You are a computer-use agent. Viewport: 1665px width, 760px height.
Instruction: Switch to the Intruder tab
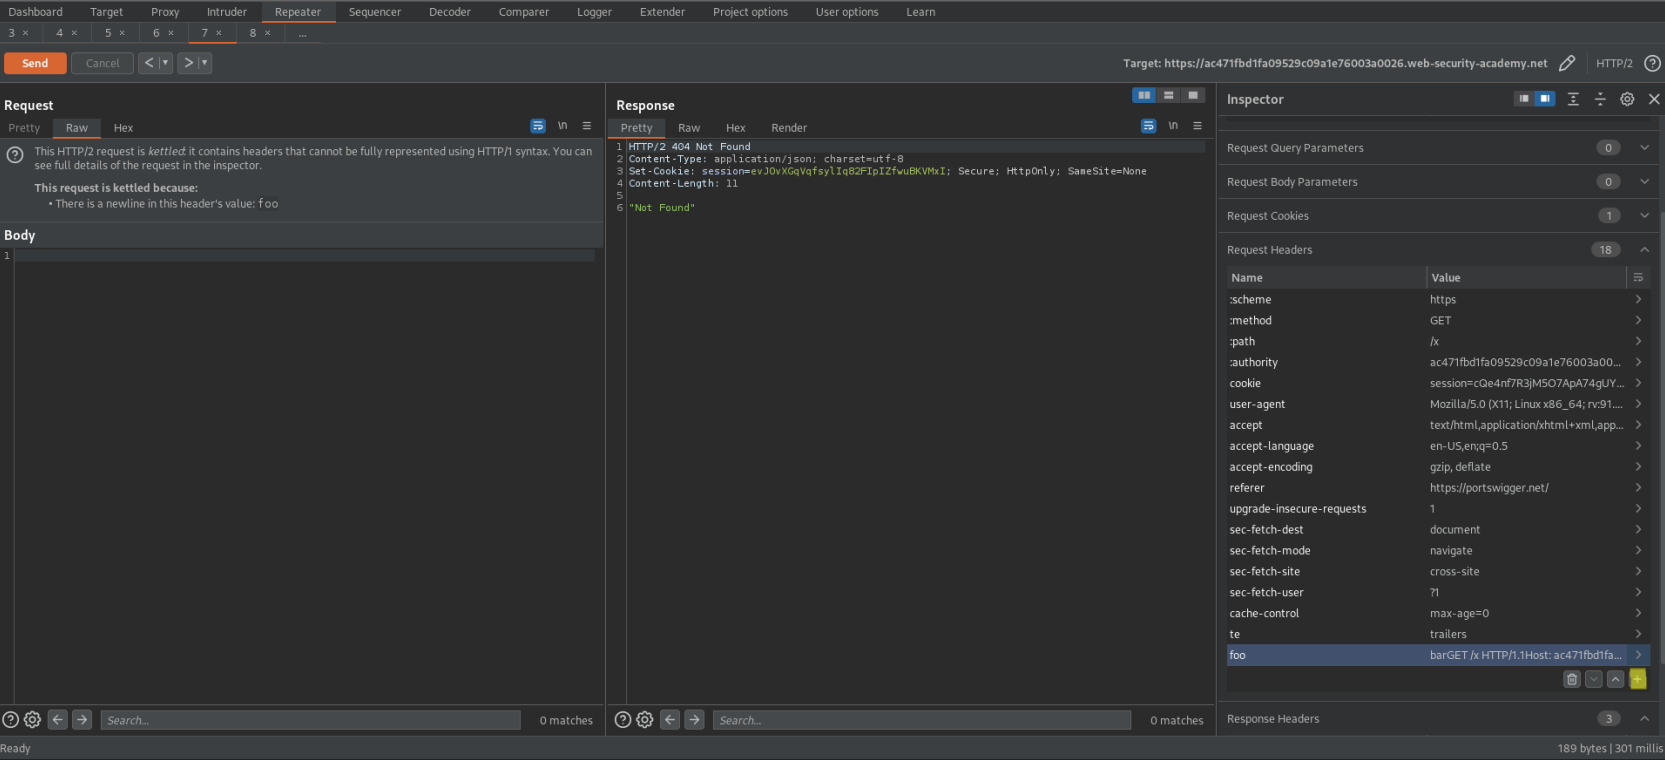click(227, 12)
